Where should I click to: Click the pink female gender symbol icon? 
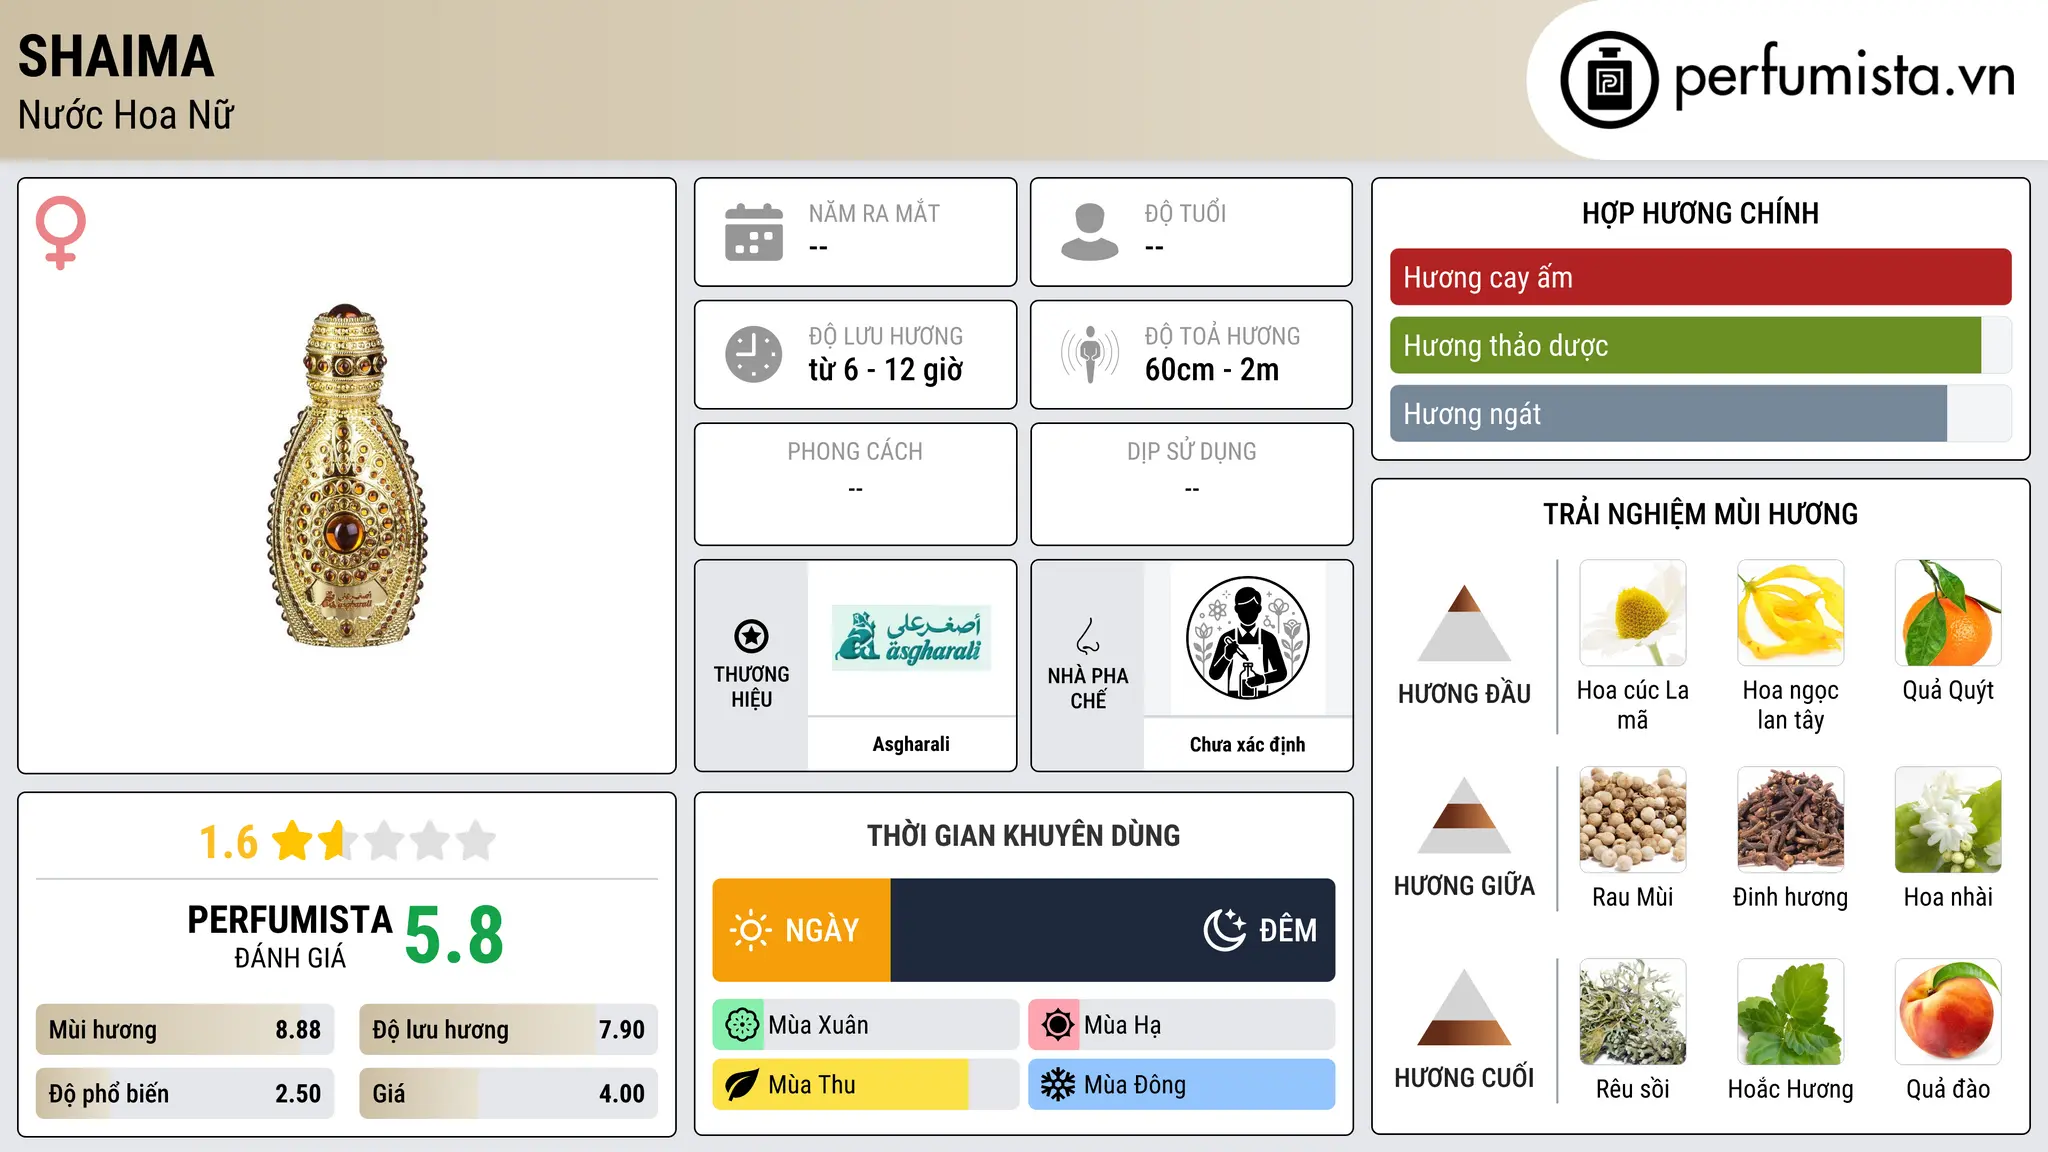pos(60,232)
